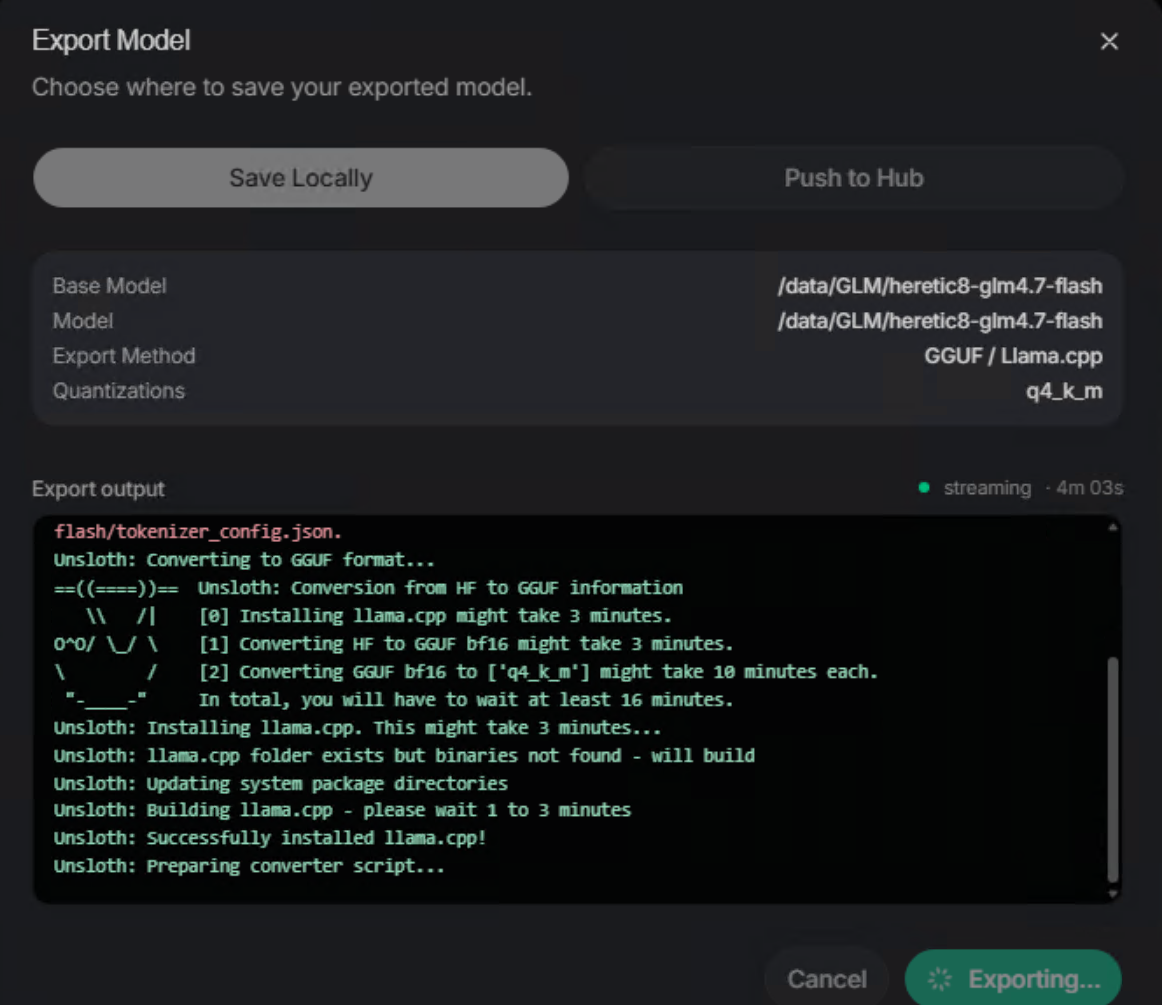
Task: Click '[0] Installing llama.cpp might take' line
Action: click(435, 616)
